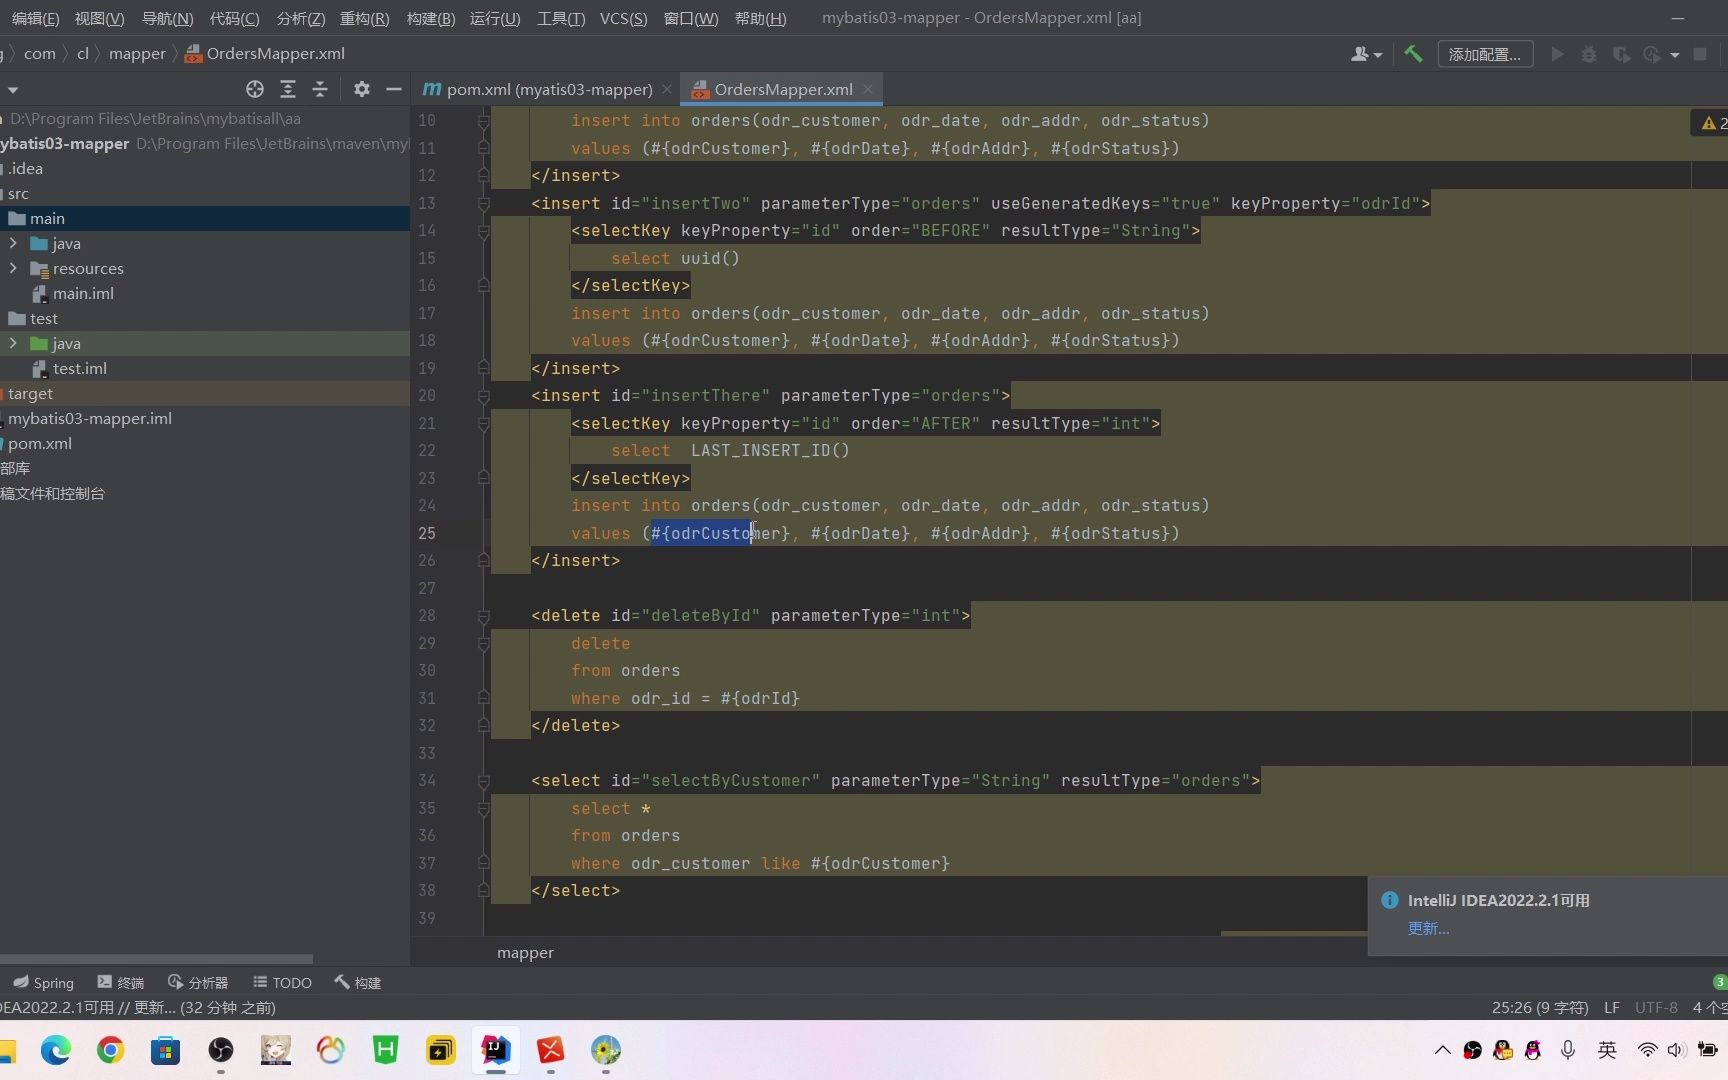1728x1080 pixels.
Task: Expand the java folder under main
Action: point(13,243)
